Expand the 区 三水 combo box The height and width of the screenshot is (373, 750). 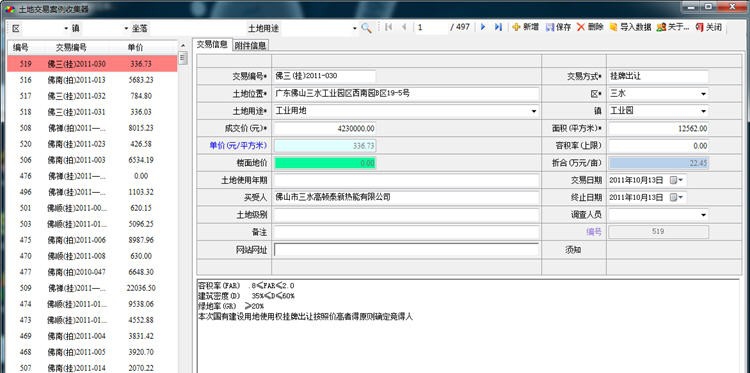click(x=704, y=94)
